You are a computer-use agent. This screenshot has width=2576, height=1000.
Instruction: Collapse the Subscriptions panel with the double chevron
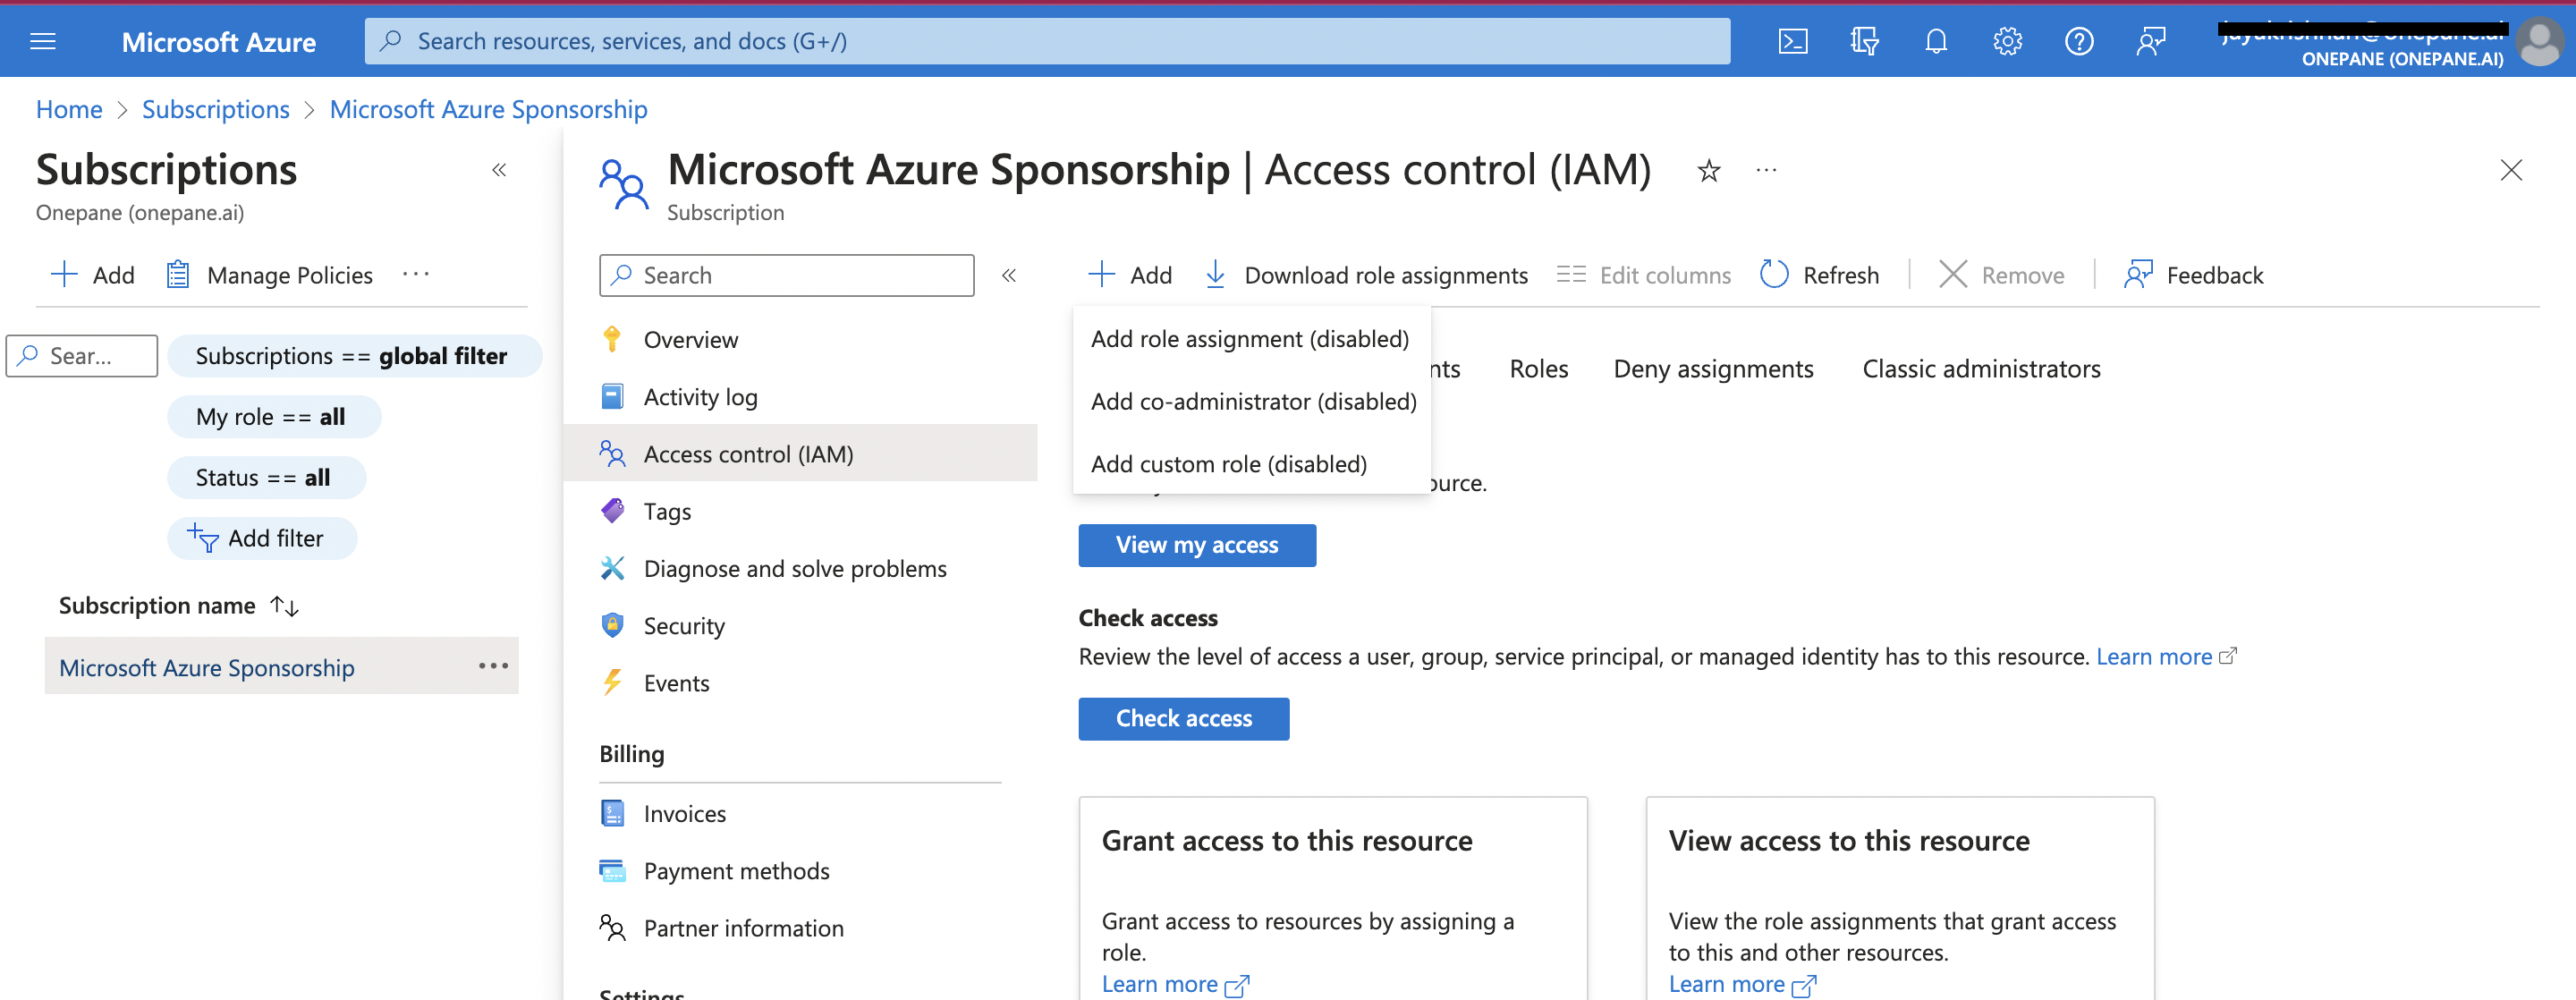coord(499,170)
